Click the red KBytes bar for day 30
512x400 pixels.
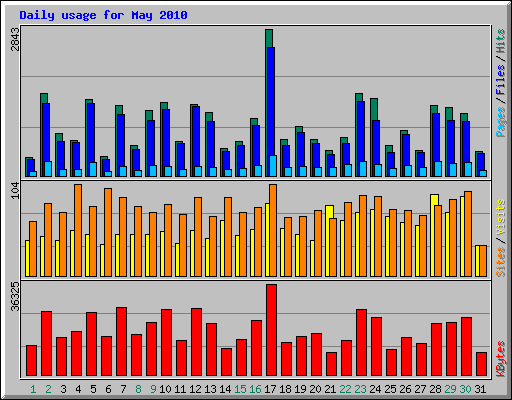pyautogui.click(x=466, y=347)
